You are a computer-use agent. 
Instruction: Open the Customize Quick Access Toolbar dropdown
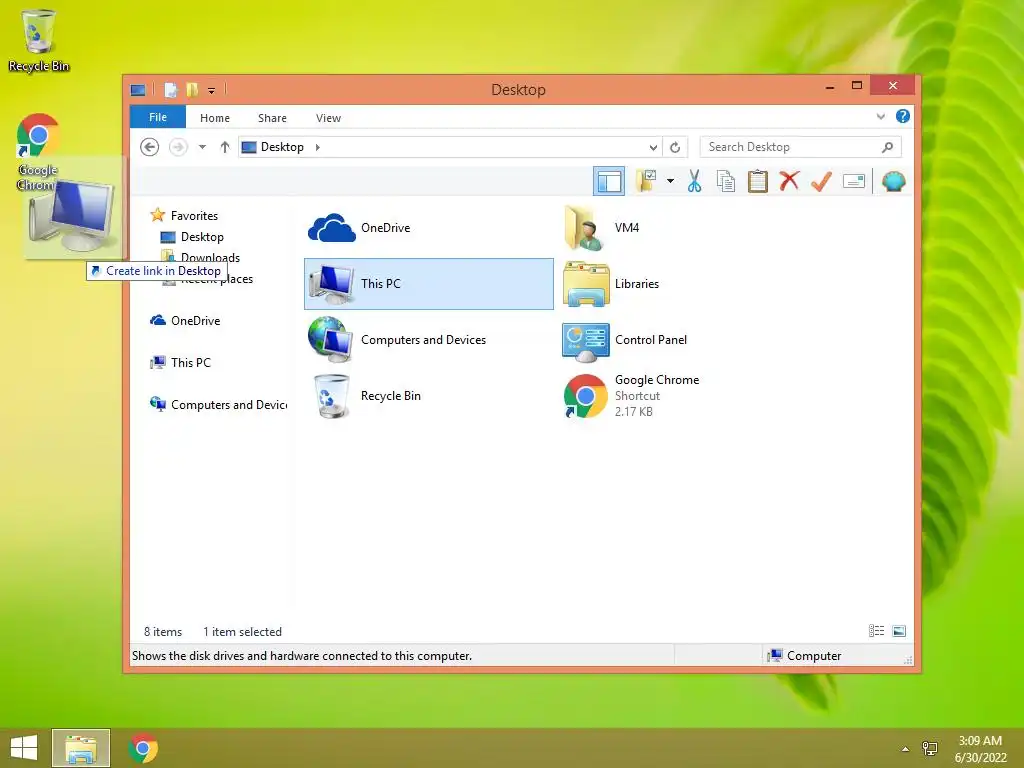coord(212,90)
